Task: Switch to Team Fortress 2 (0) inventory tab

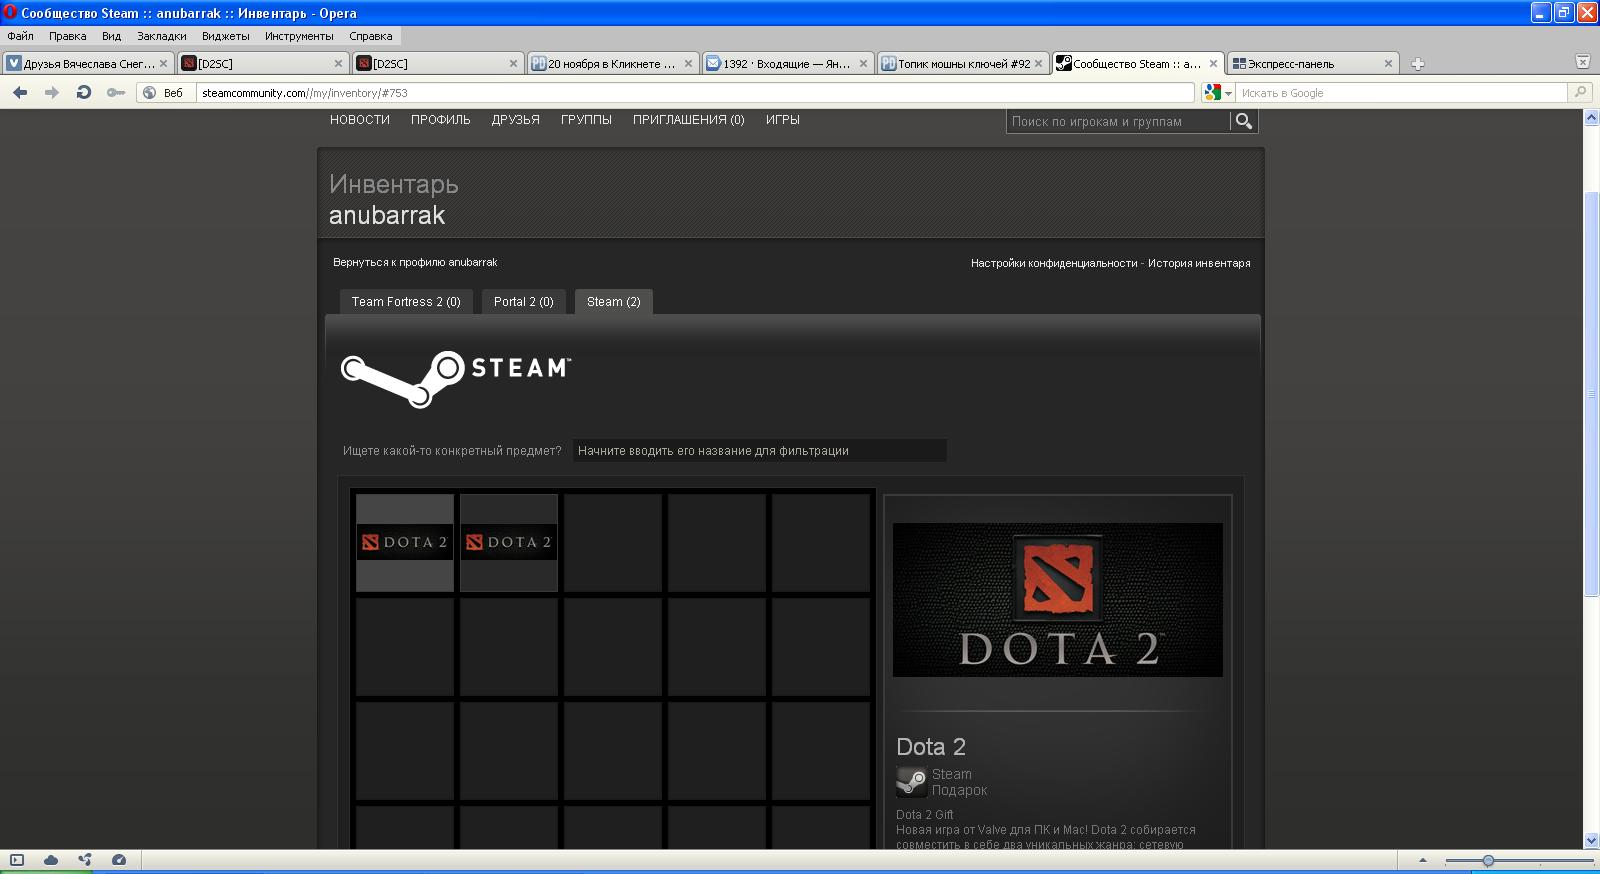Action: coord(406,301)
